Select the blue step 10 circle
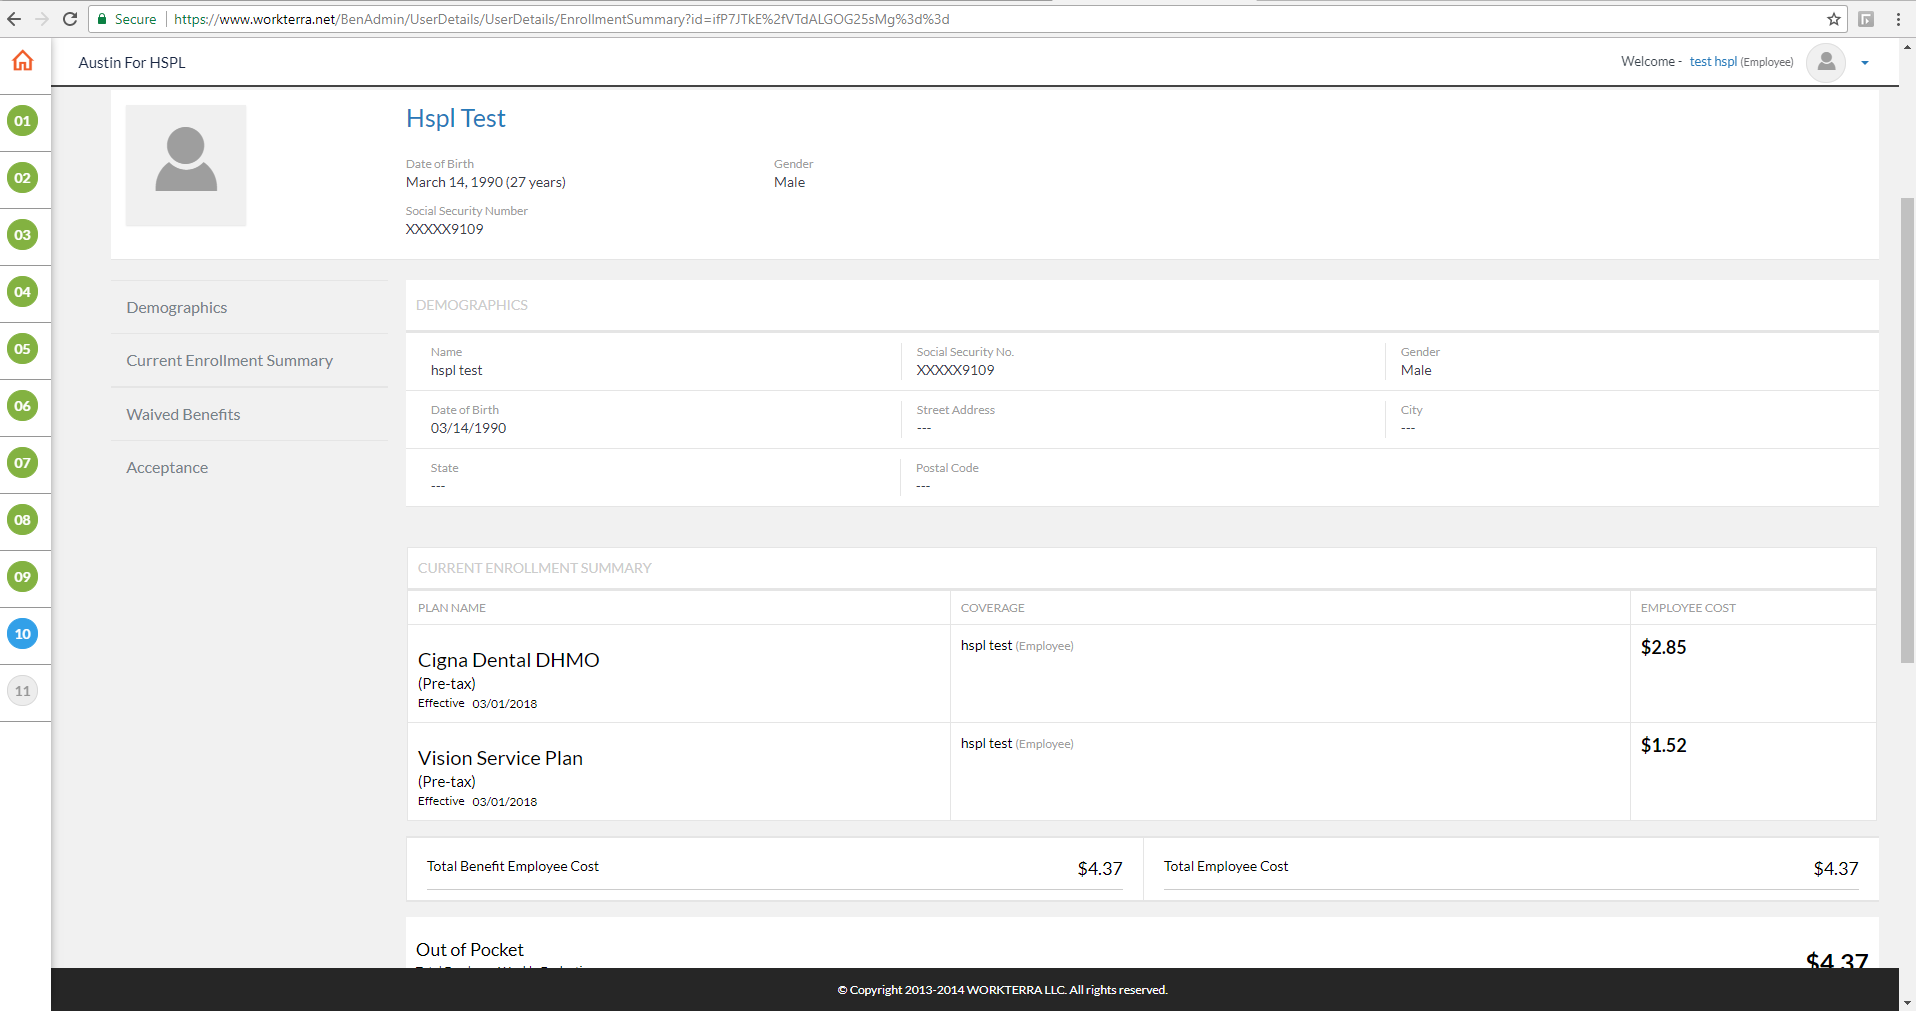 pyautogui.click(x=22, y=634)
